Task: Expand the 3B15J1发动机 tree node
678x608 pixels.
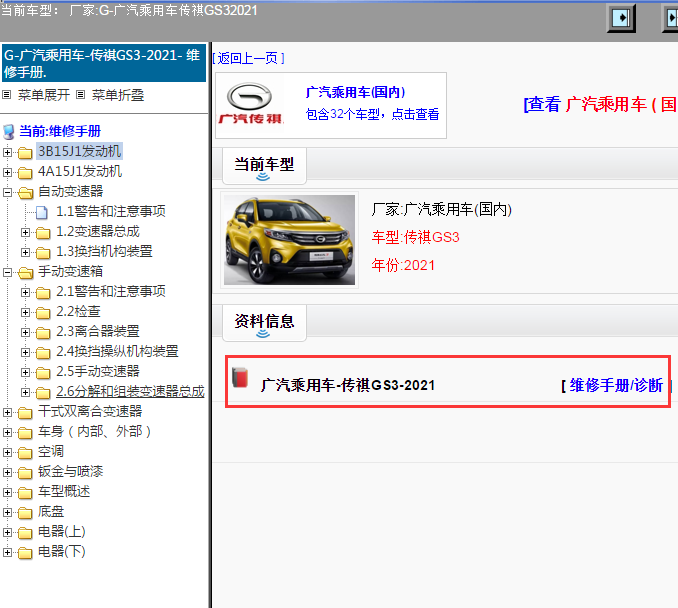Action: click(7, 152)
